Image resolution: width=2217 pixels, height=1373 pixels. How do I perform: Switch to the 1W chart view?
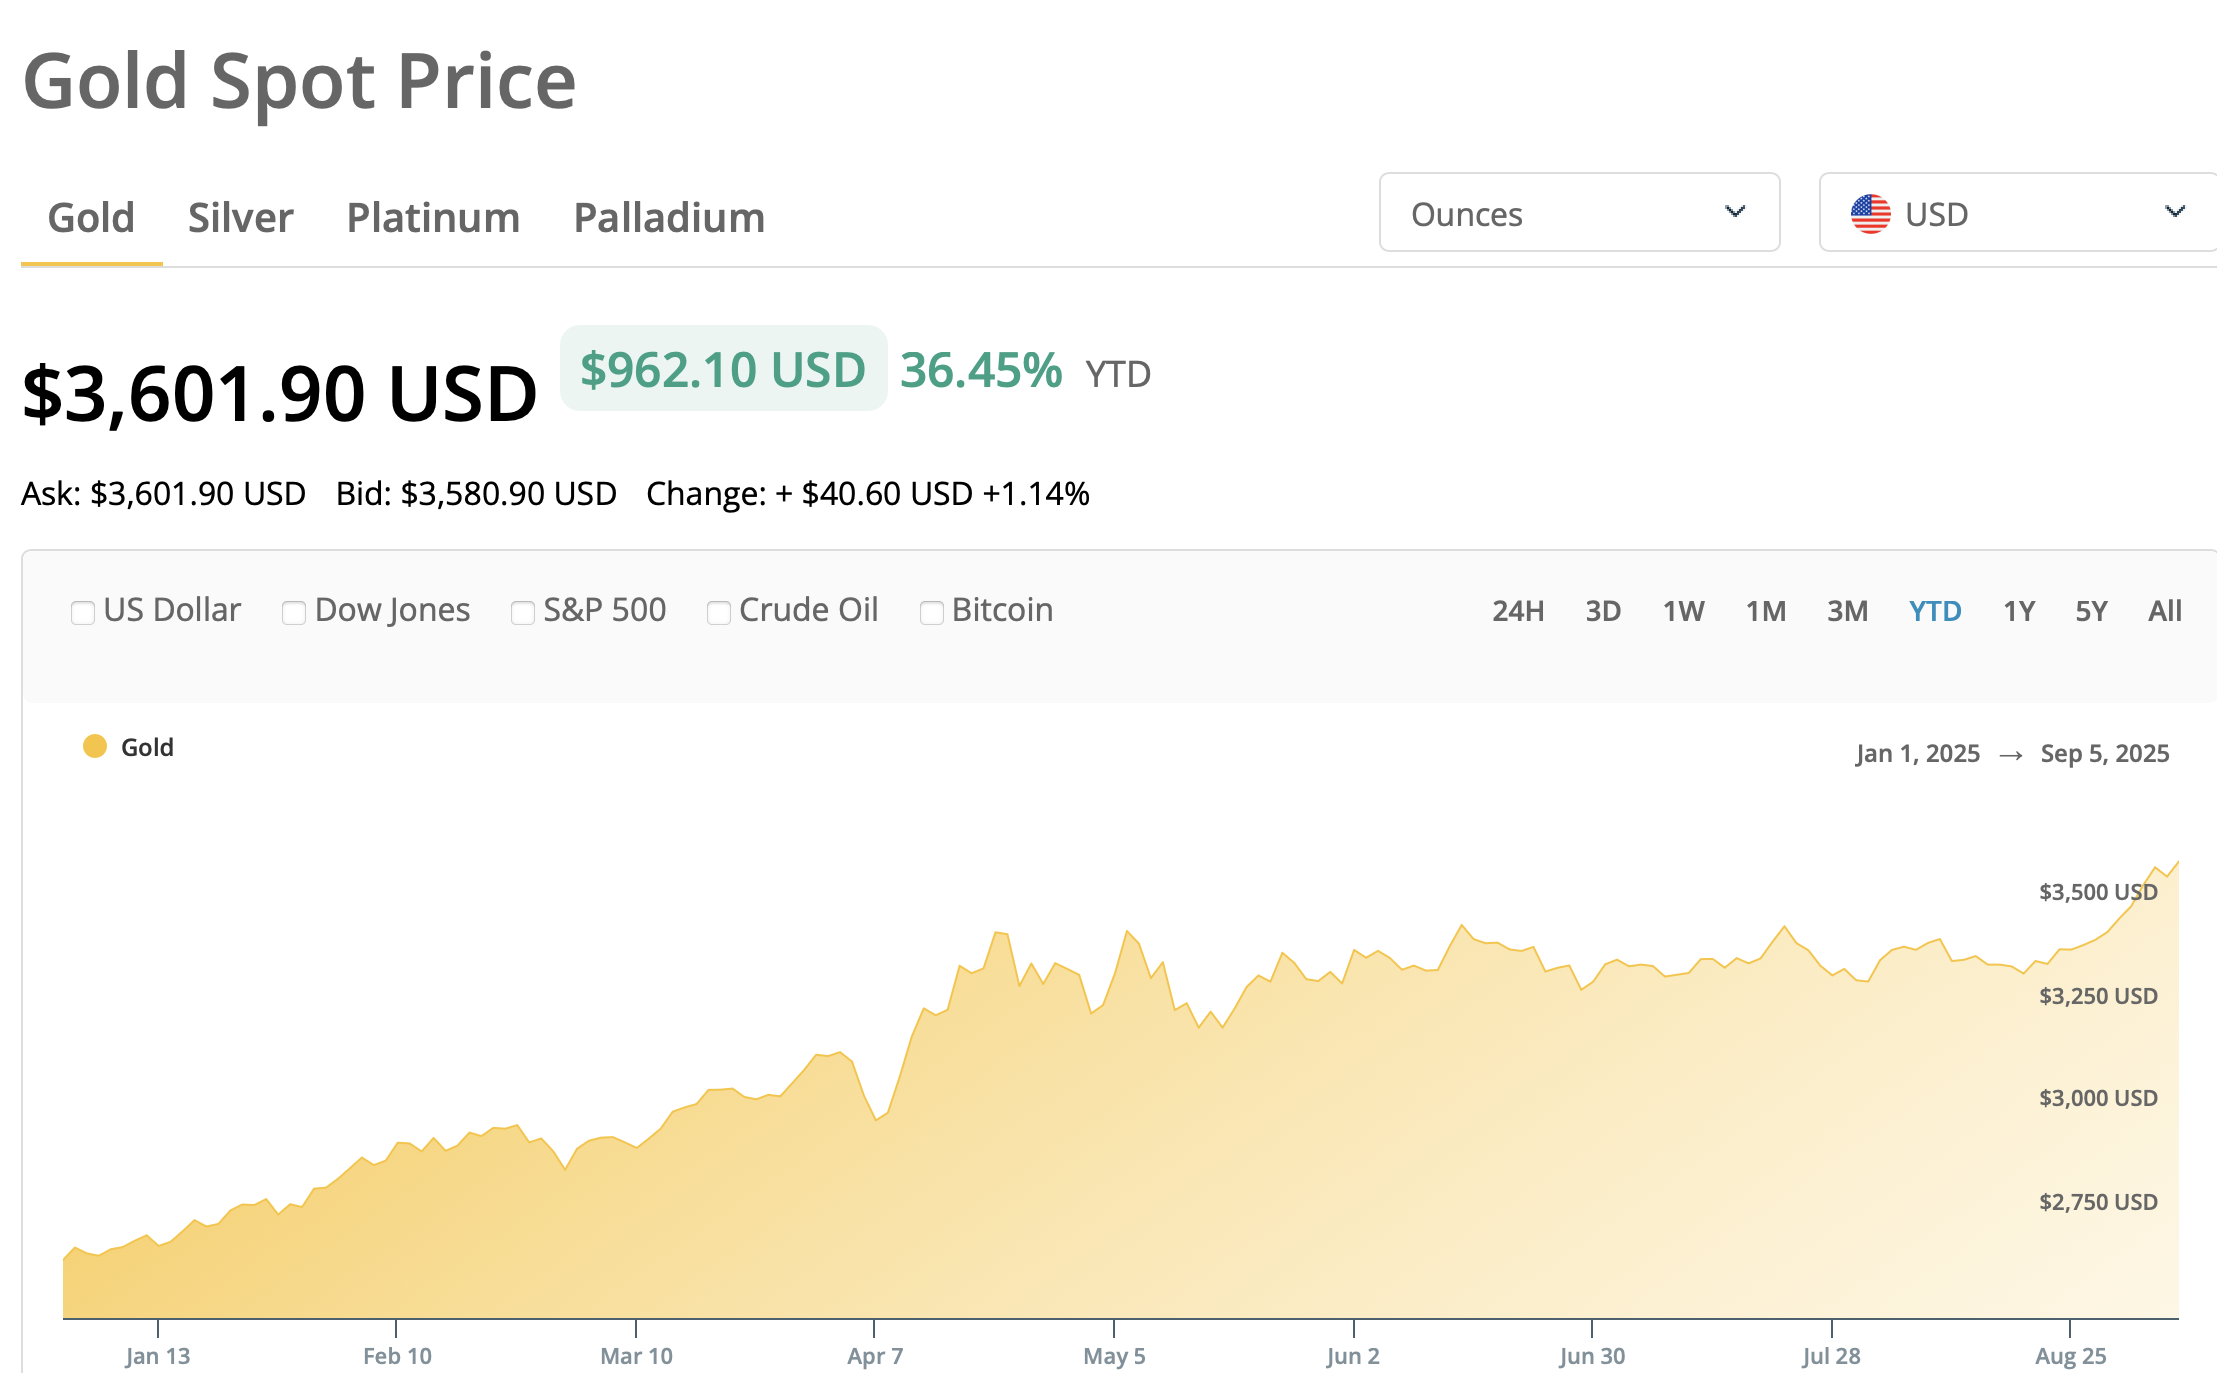[x=1683, y=610]
